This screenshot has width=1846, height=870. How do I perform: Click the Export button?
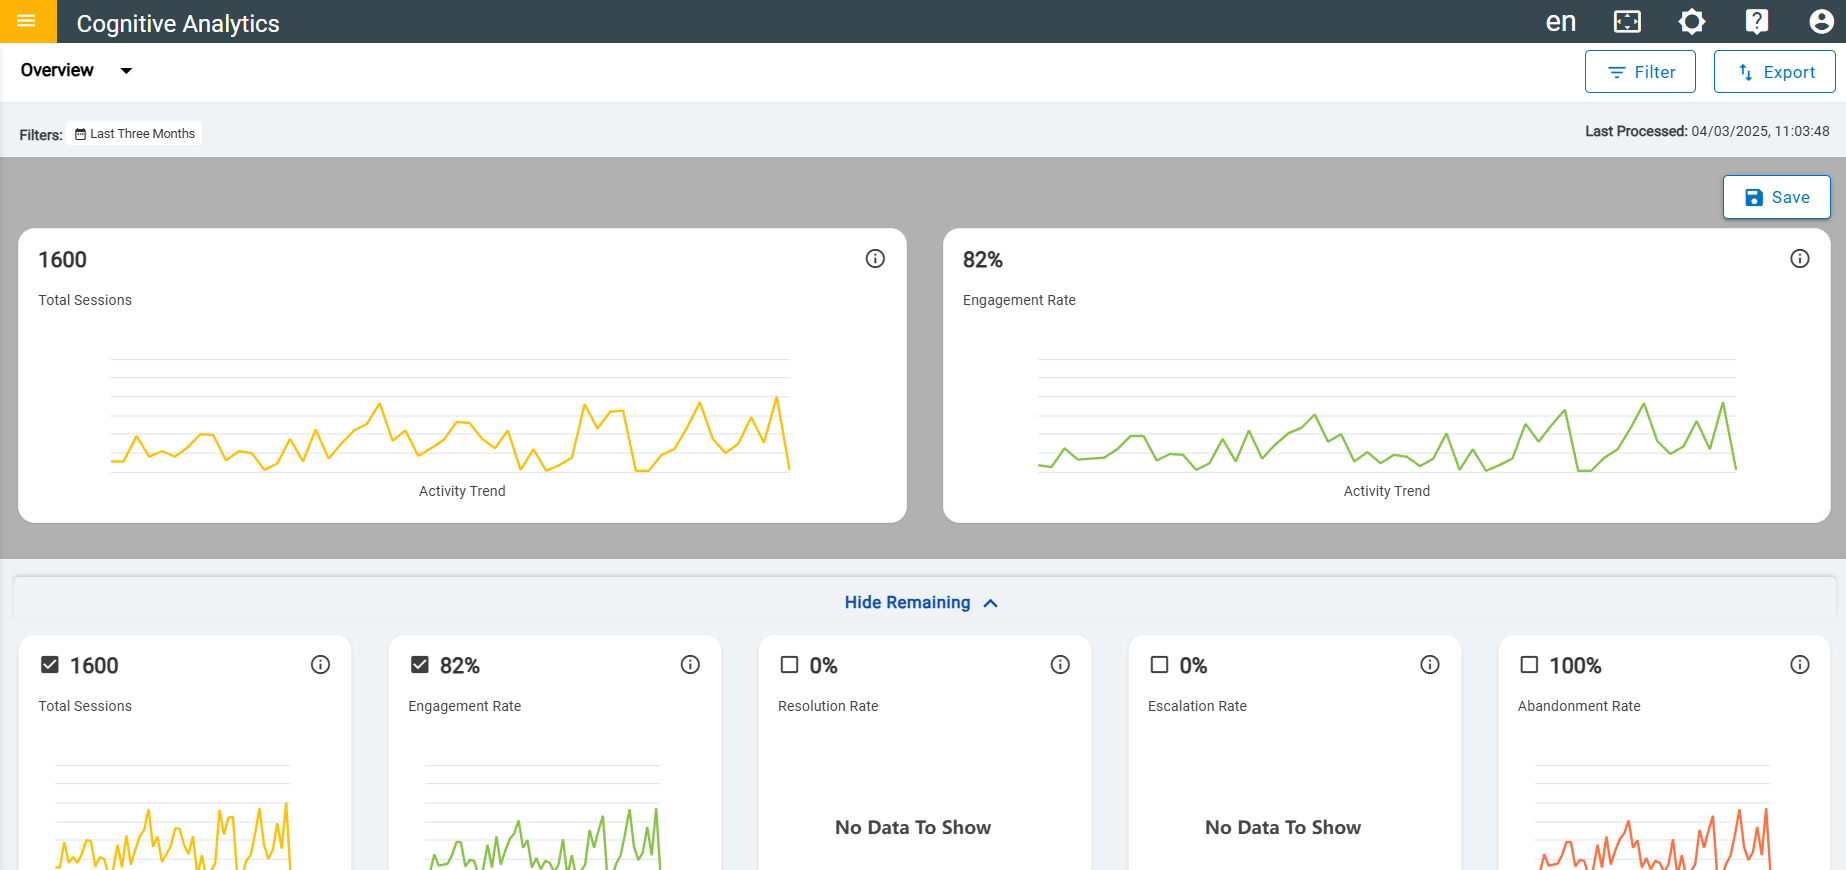[x=1774, y=72]
